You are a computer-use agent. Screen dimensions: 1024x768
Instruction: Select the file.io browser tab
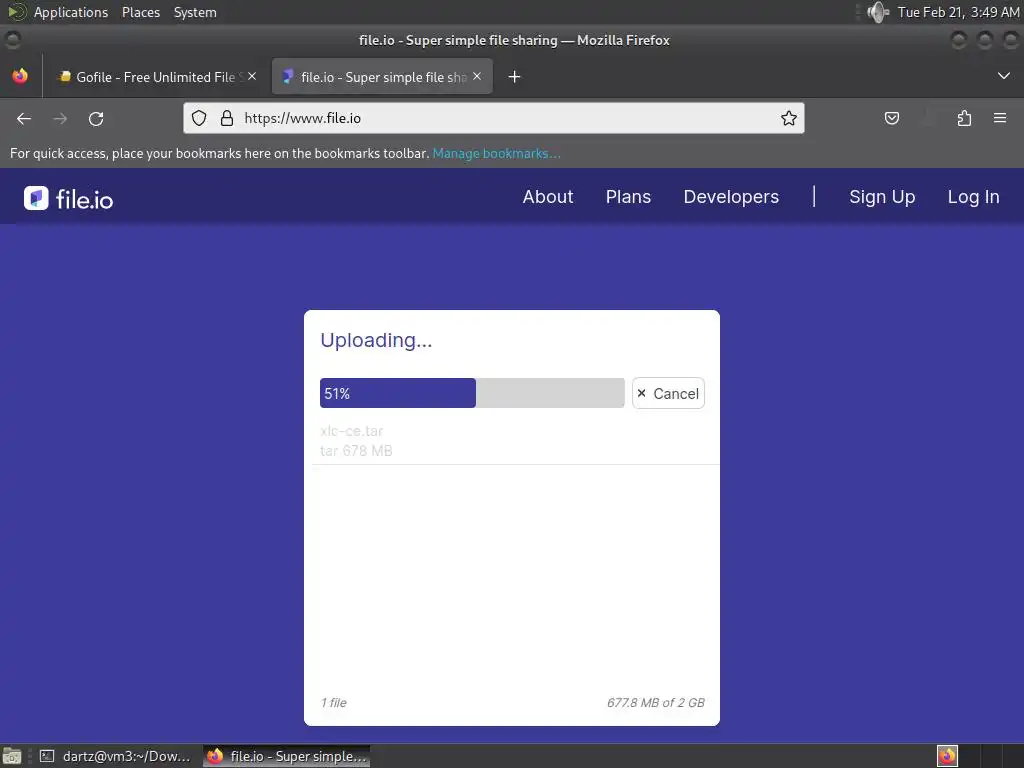tap(382, 77)
